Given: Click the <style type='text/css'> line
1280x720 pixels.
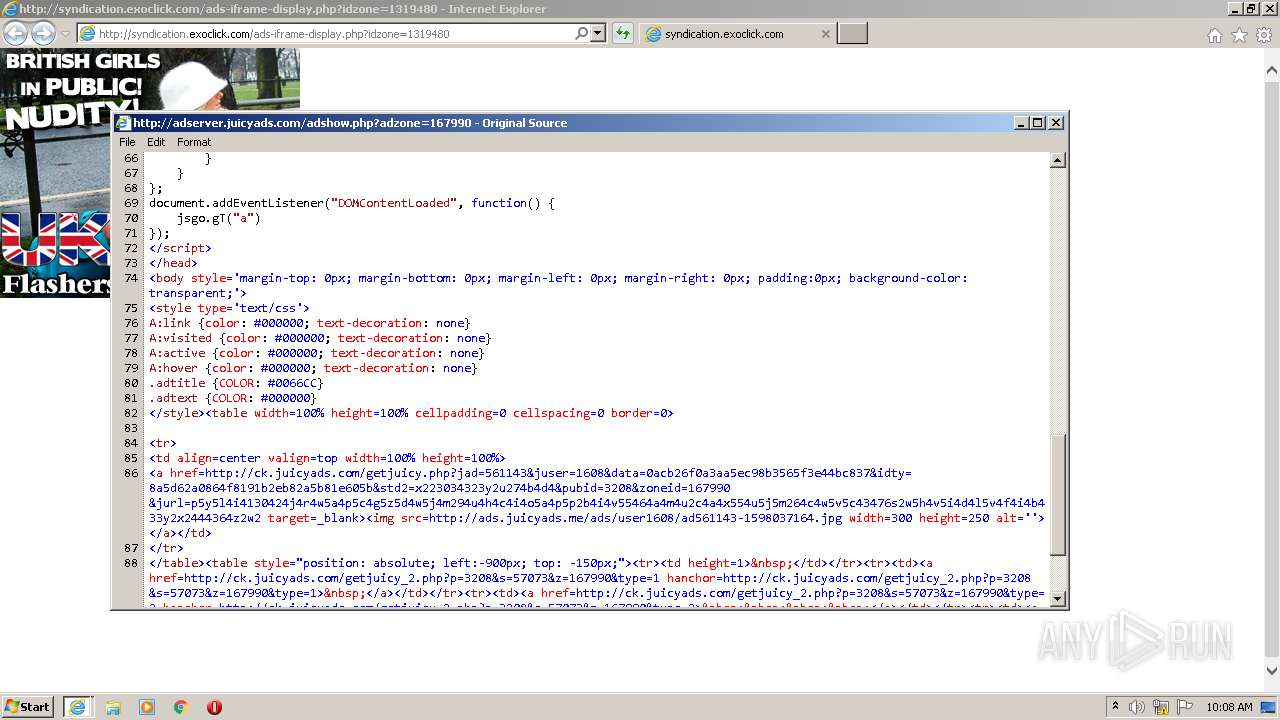Looking at the screenshot, I should point(229,308).
